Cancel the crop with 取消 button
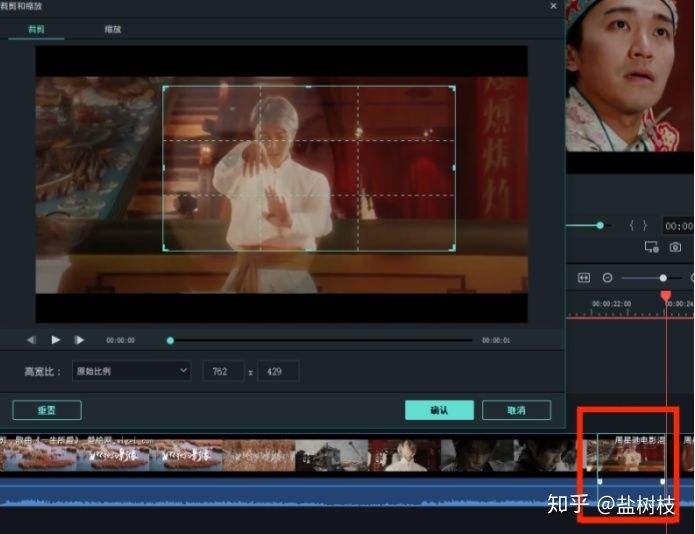This screenshot has height=534, width=695. click(516, 410)
